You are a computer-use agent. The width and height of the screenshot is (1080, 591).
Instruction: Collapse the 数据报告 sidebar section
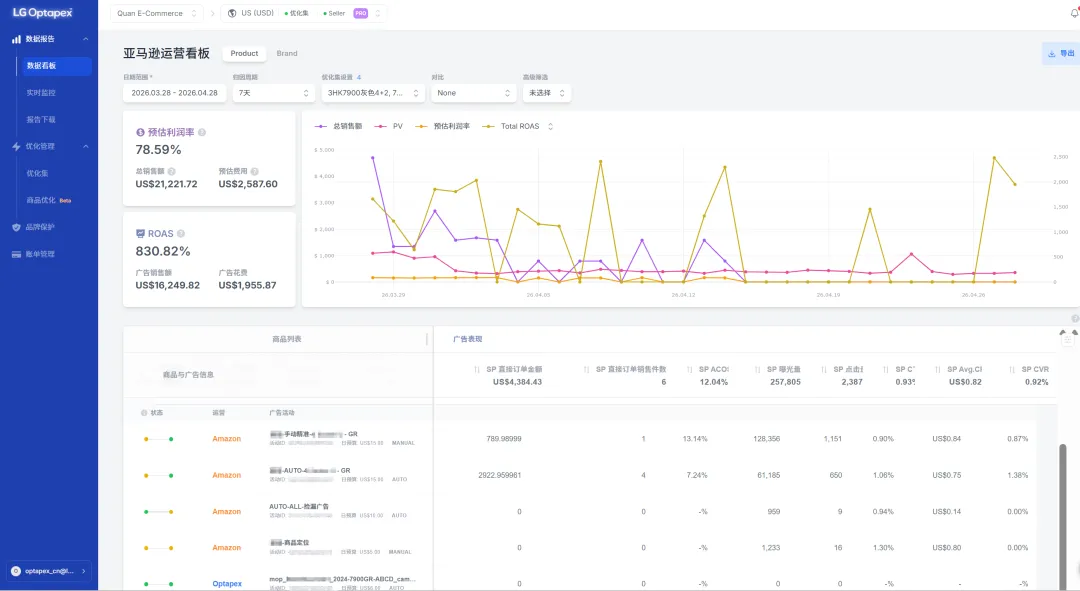[x=85, y=39]
